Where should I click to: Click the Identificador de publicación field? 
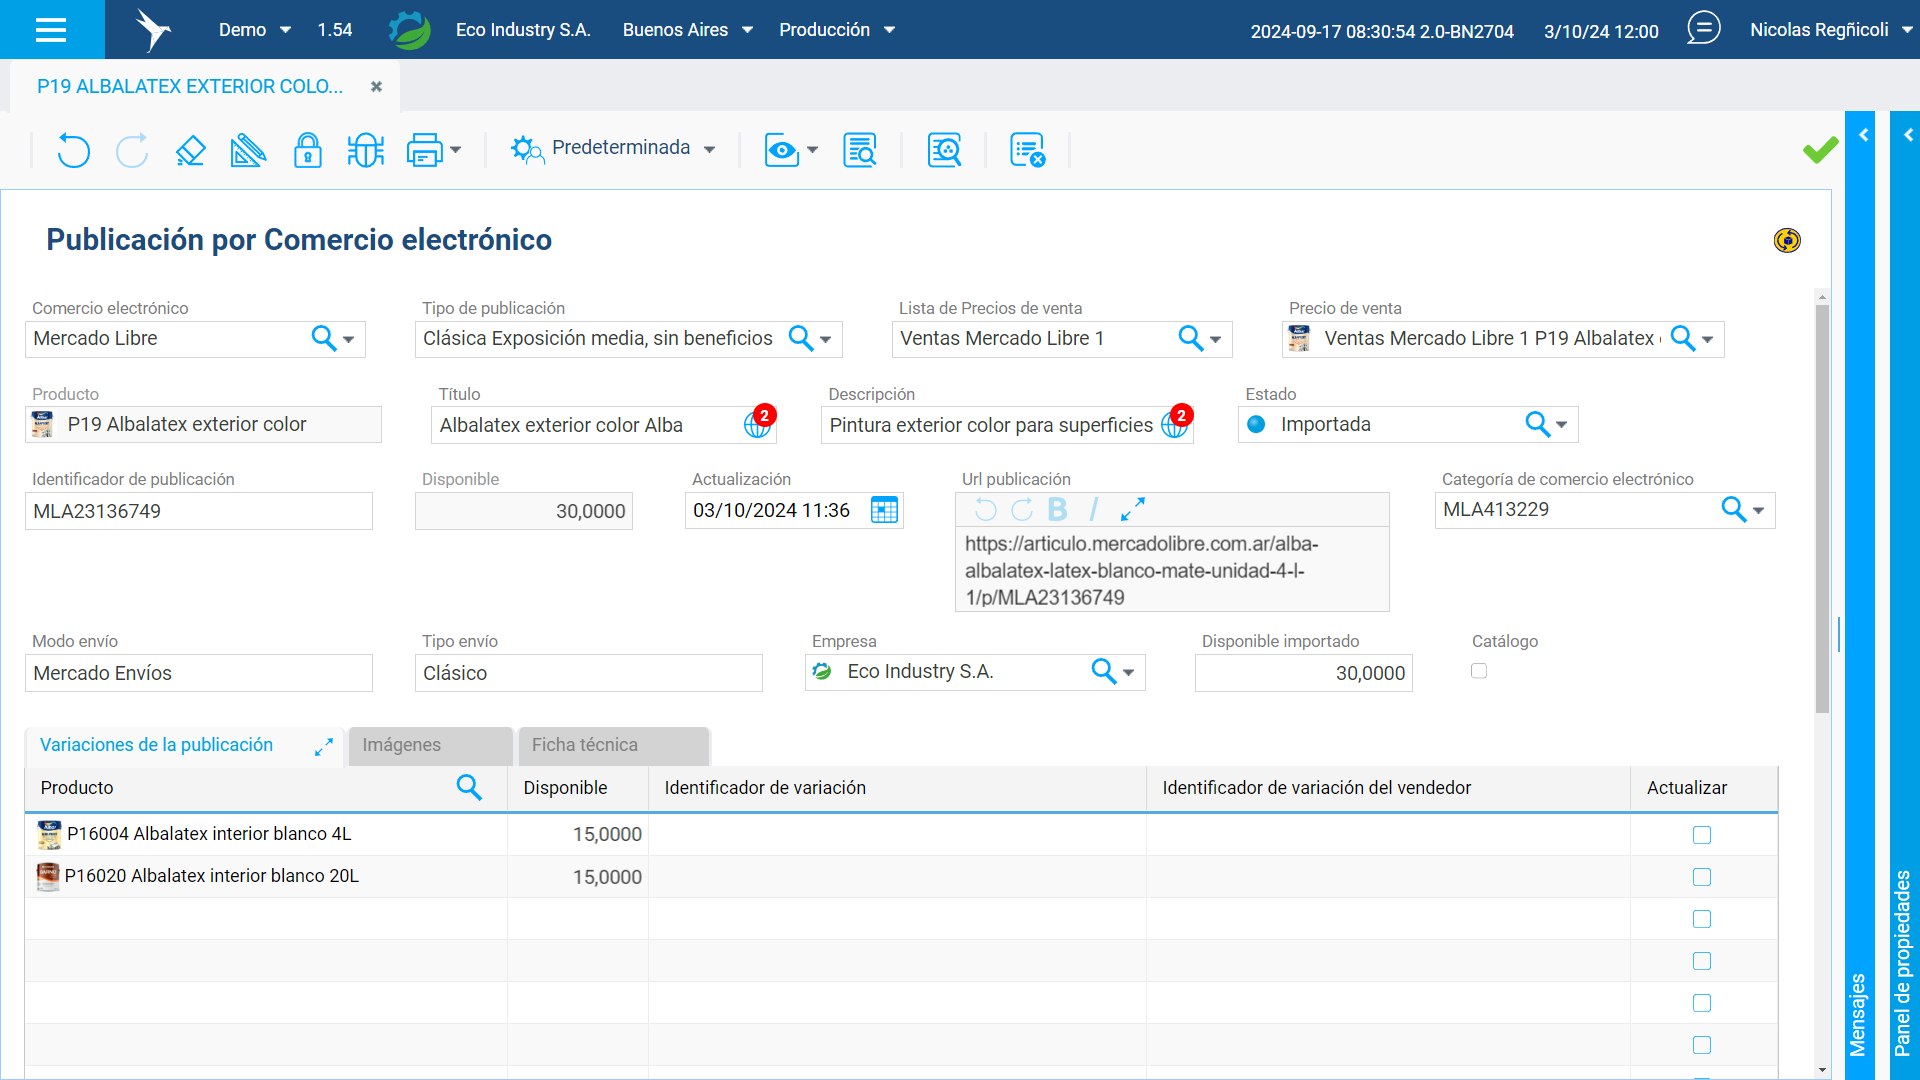tap(199, 511)
